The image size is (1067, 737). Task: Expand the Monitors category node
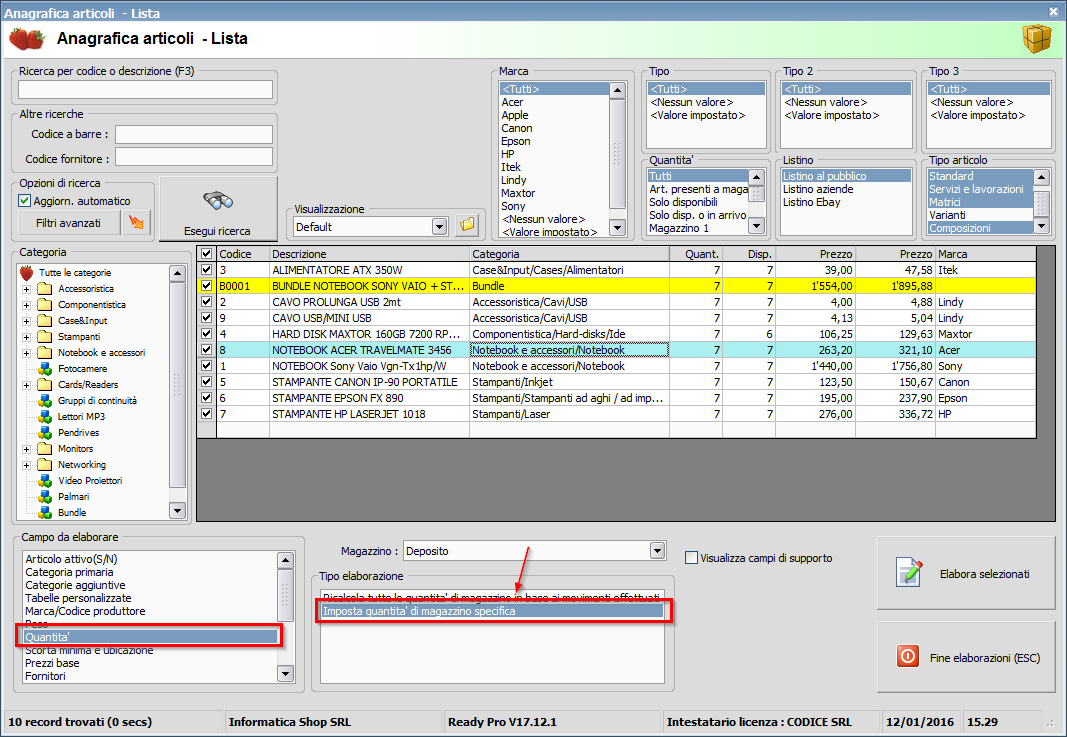click(27, 449)
